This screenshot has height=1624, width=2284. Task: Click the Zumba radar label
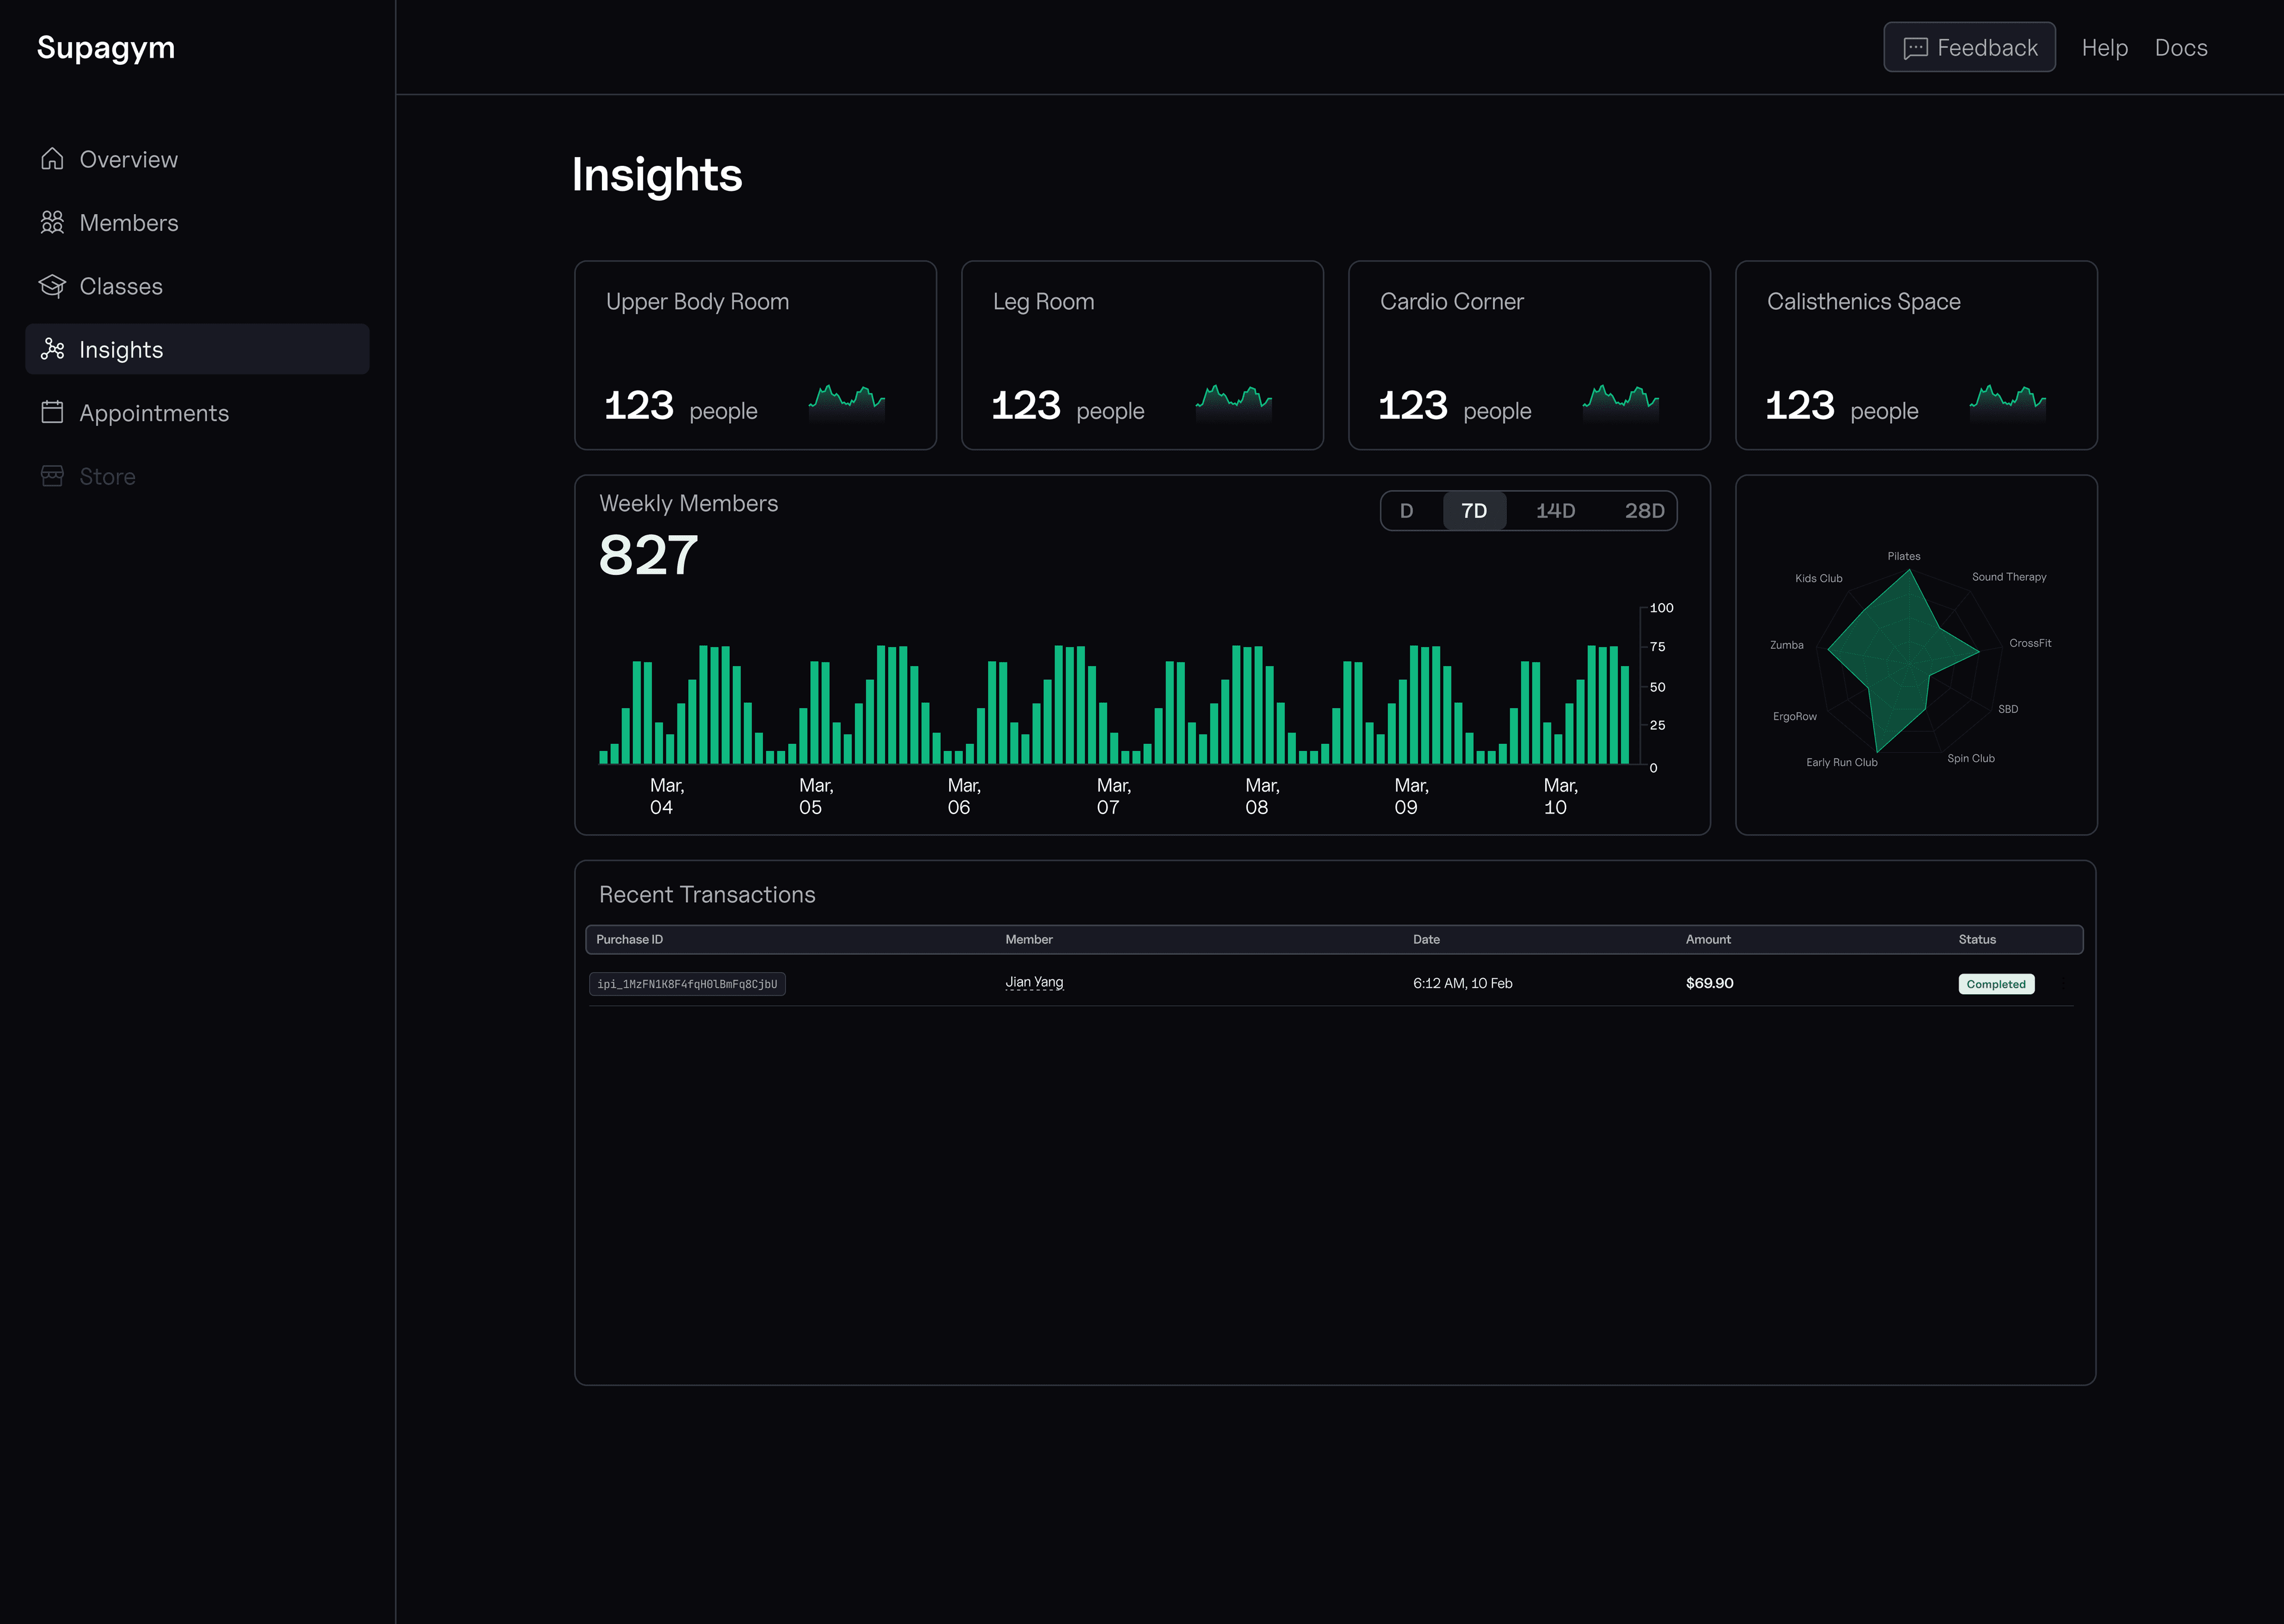point(1787,645)
